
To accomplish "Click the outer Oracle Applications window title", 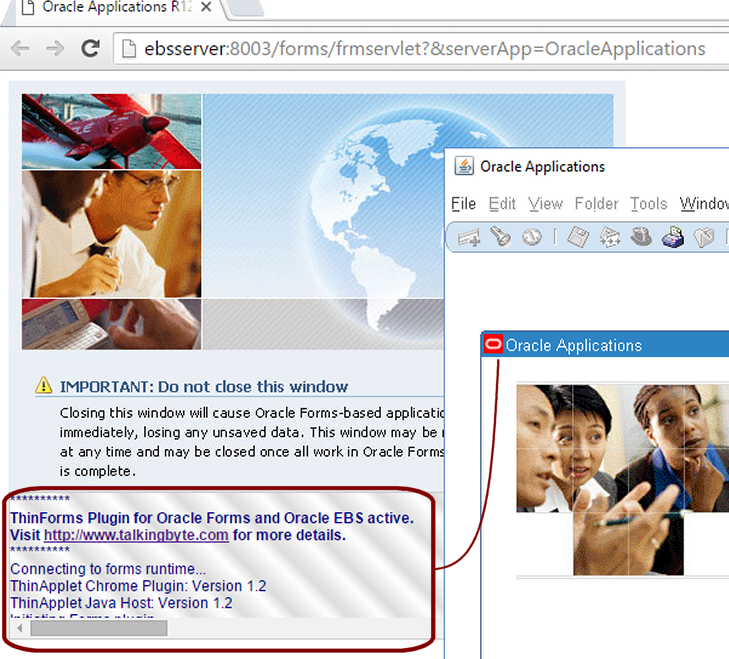I will point(542,166).
